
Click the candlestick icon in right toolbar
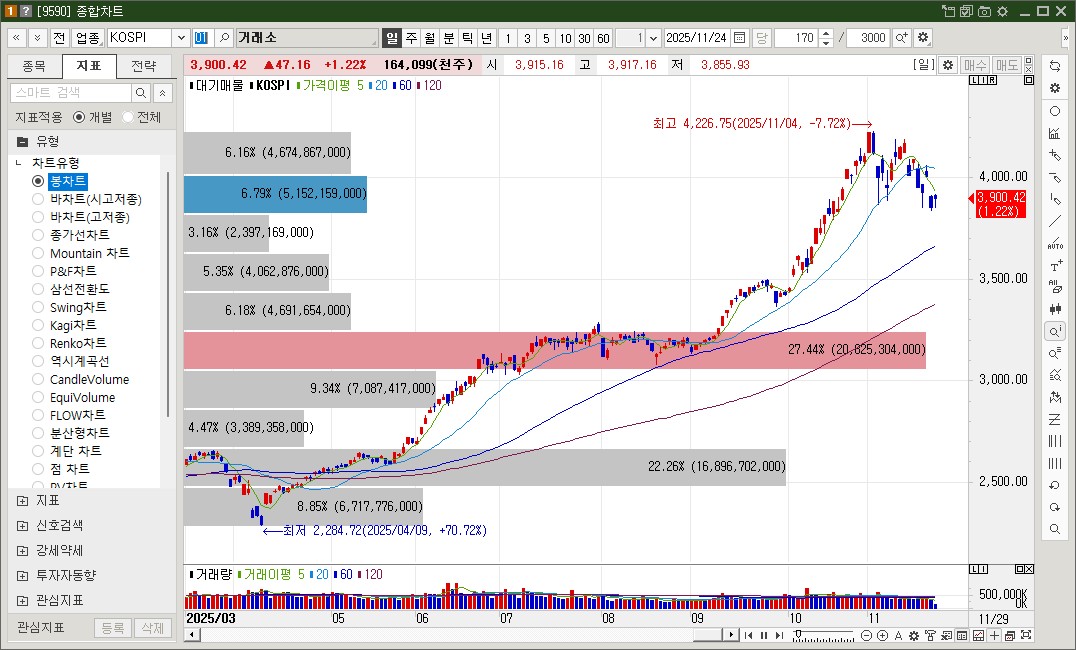1055,310
